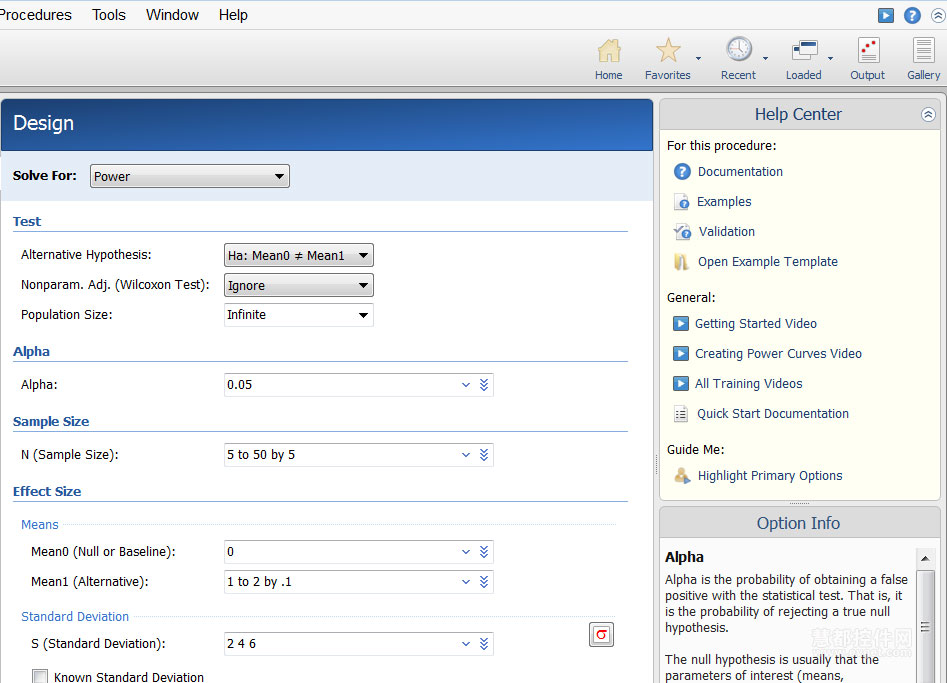Open the Recent dropdown arrow
Screen dimensions: 947x683
point(765,59)
